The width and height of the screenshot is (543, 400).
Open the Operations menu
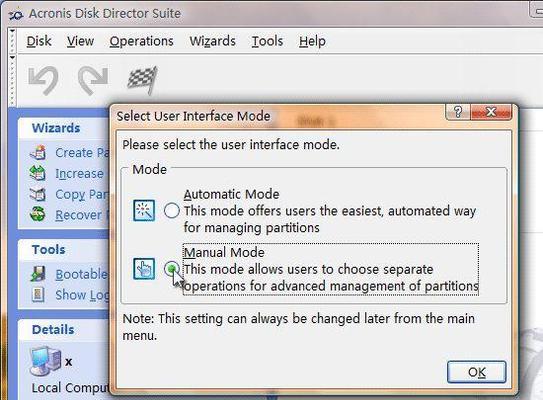tap(141, 42)
